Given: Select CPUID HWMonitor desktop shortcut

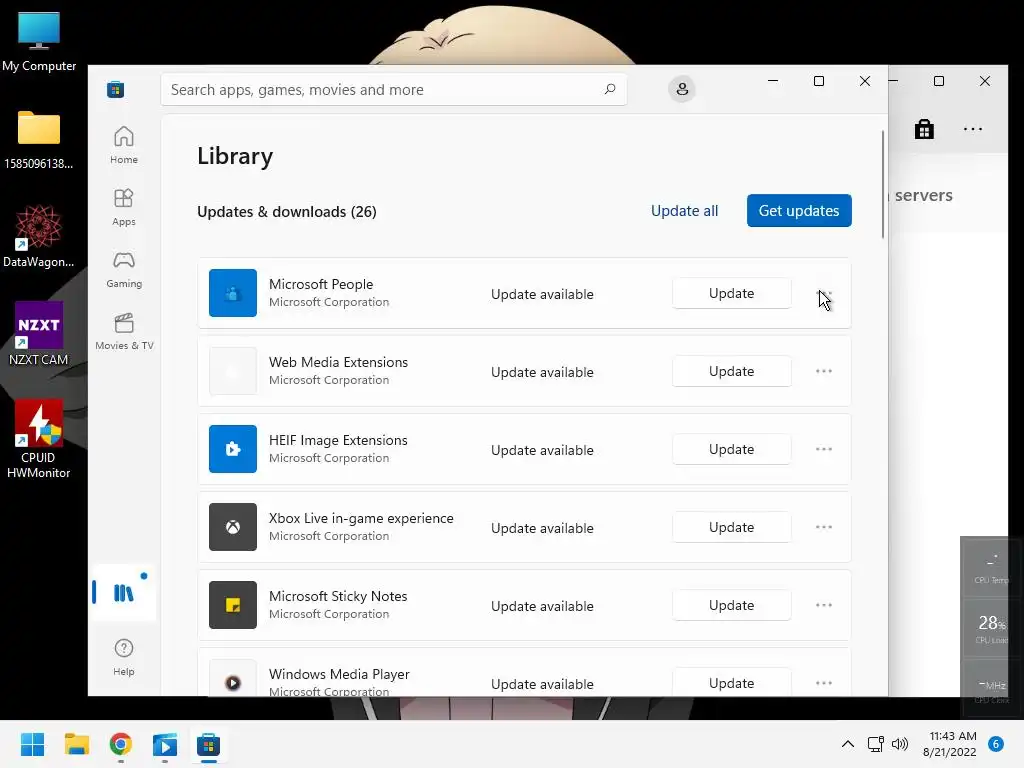Looking at the screenshot, I should tap(39, 439).
